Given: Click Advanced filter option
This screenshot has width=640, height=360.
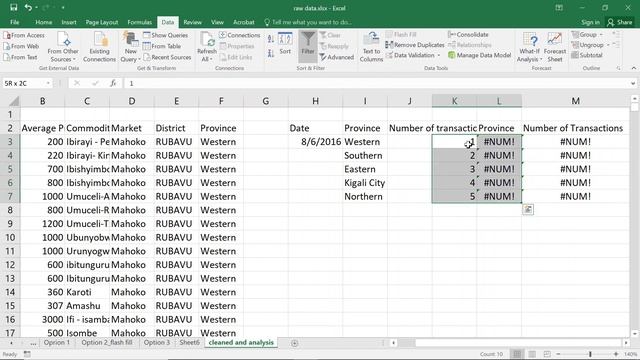Looking at the screenshot, I should (337, 58).
